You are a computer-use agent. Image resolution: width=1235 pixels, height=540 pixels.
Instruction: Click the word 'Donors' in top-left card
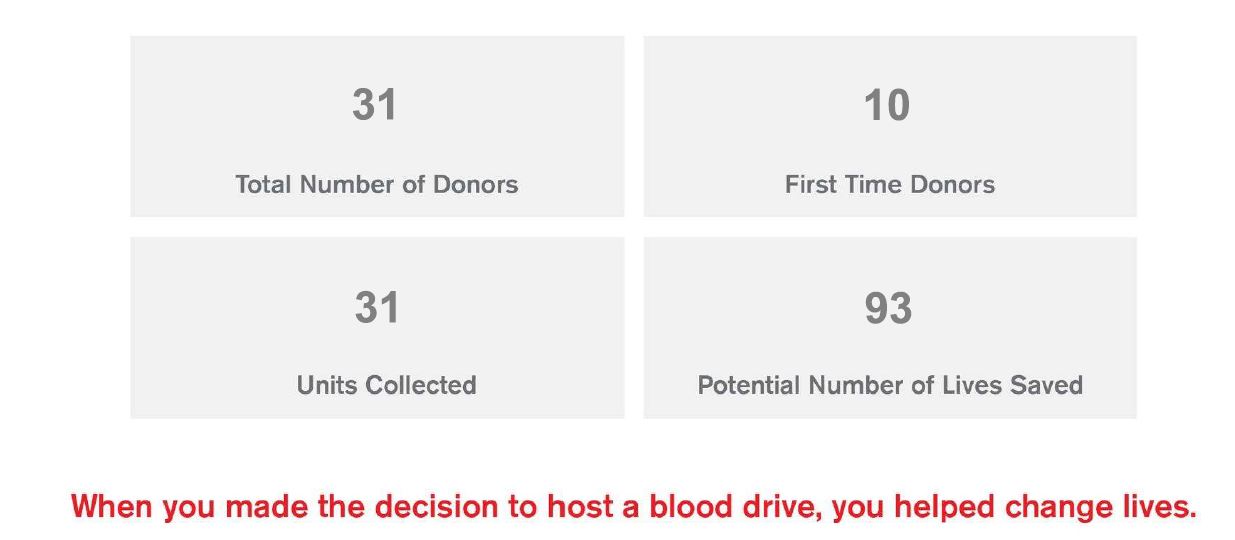pyautogui.click(x=475, y=184)
